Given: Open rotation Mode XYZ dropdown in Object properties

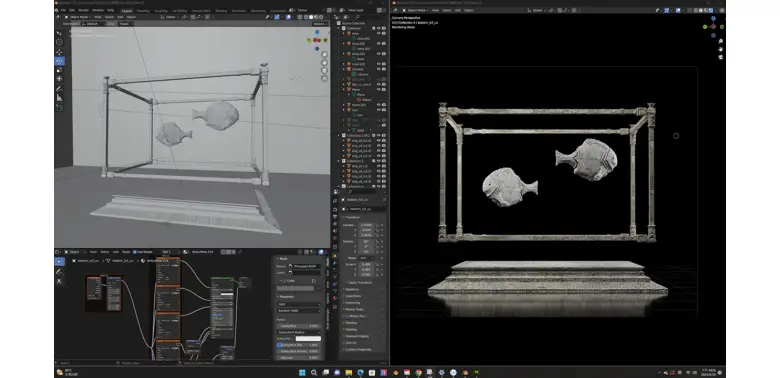Looking at the screenshot, I should point(367,258).
